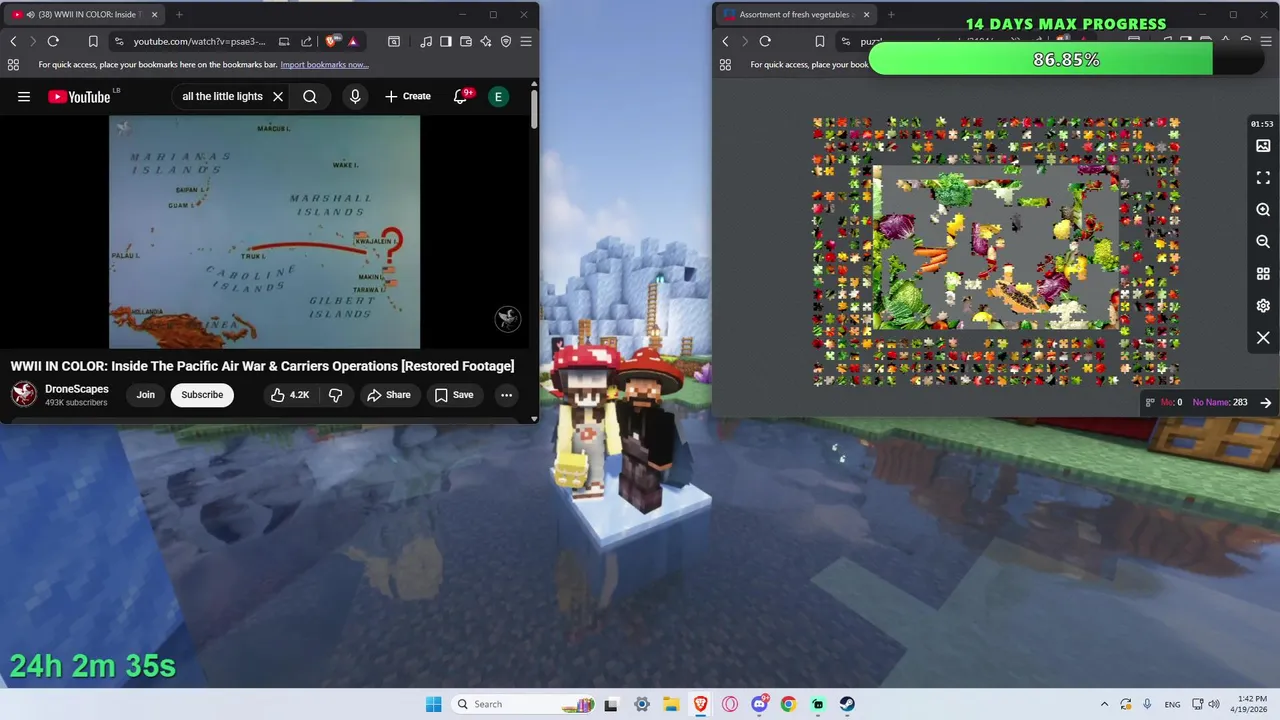Expand the puzzle scoreboard arrow
This screenshot has width=1280, height=720.
(1265, 402)
